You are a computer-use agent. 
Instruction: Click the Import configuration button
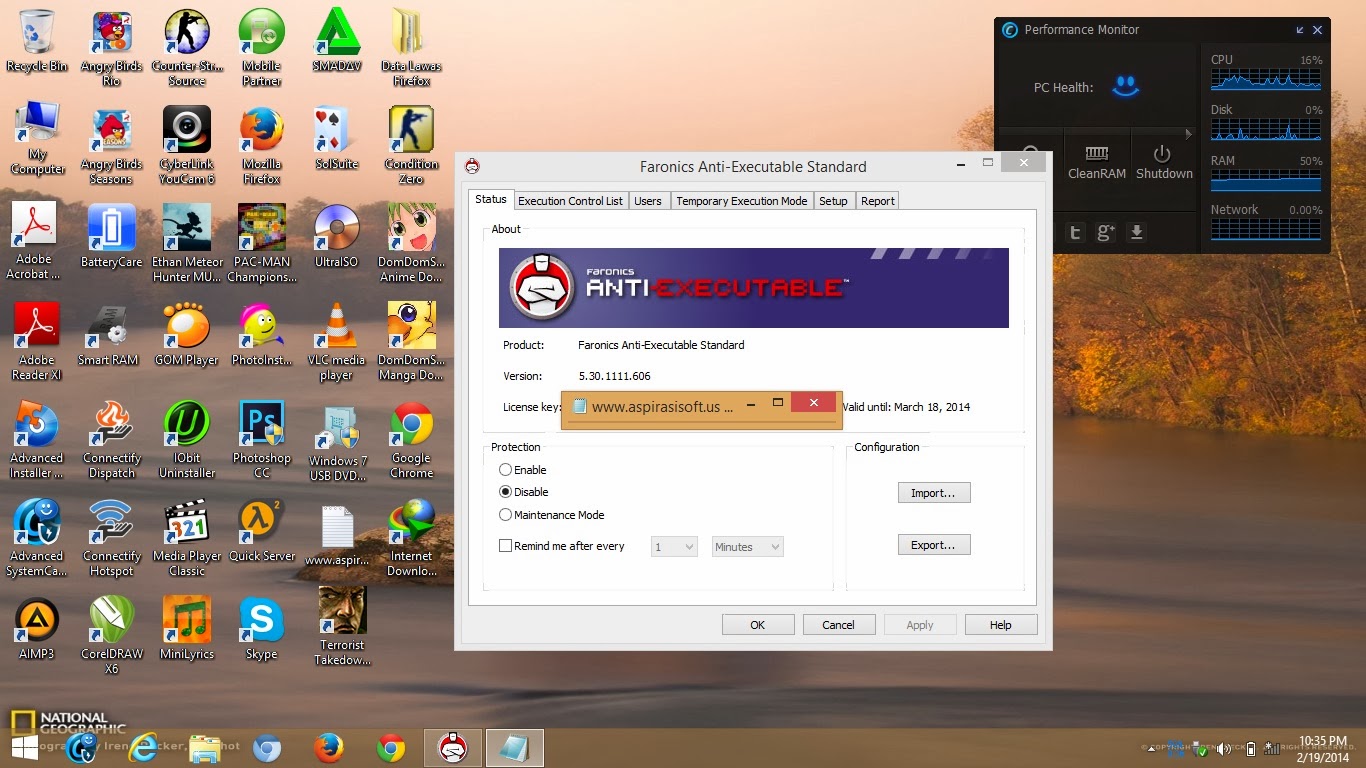(x=934, y=492)
